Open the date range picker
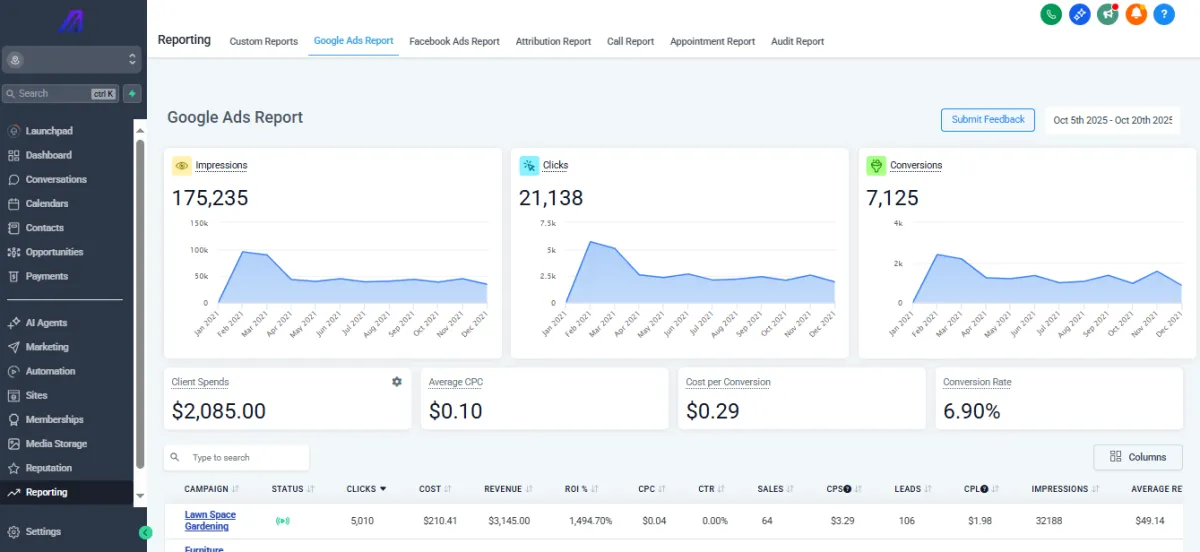Viewport: 1200px width, 552px height. tap(1112, 120)
